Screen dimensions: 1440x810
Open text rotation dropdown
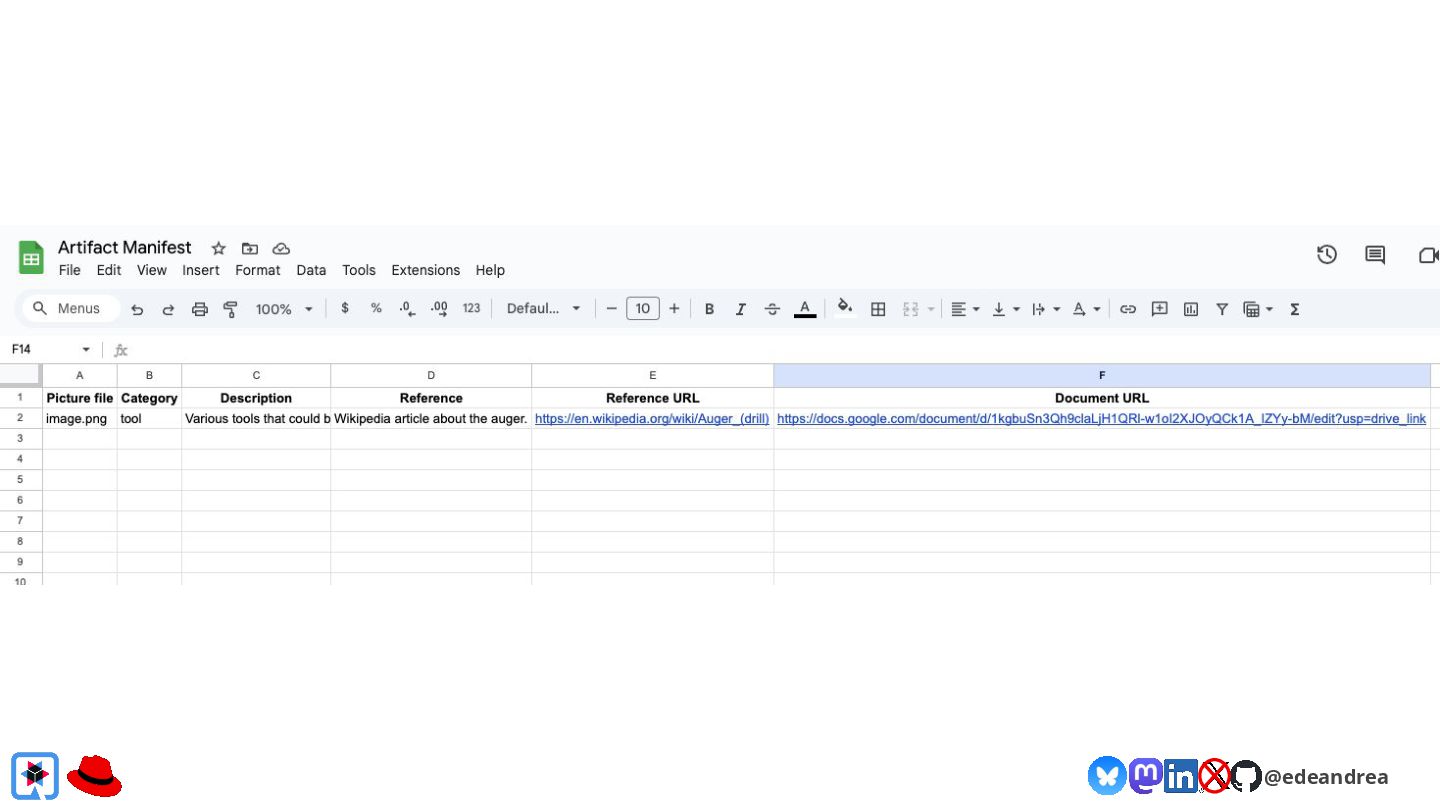1086,309
